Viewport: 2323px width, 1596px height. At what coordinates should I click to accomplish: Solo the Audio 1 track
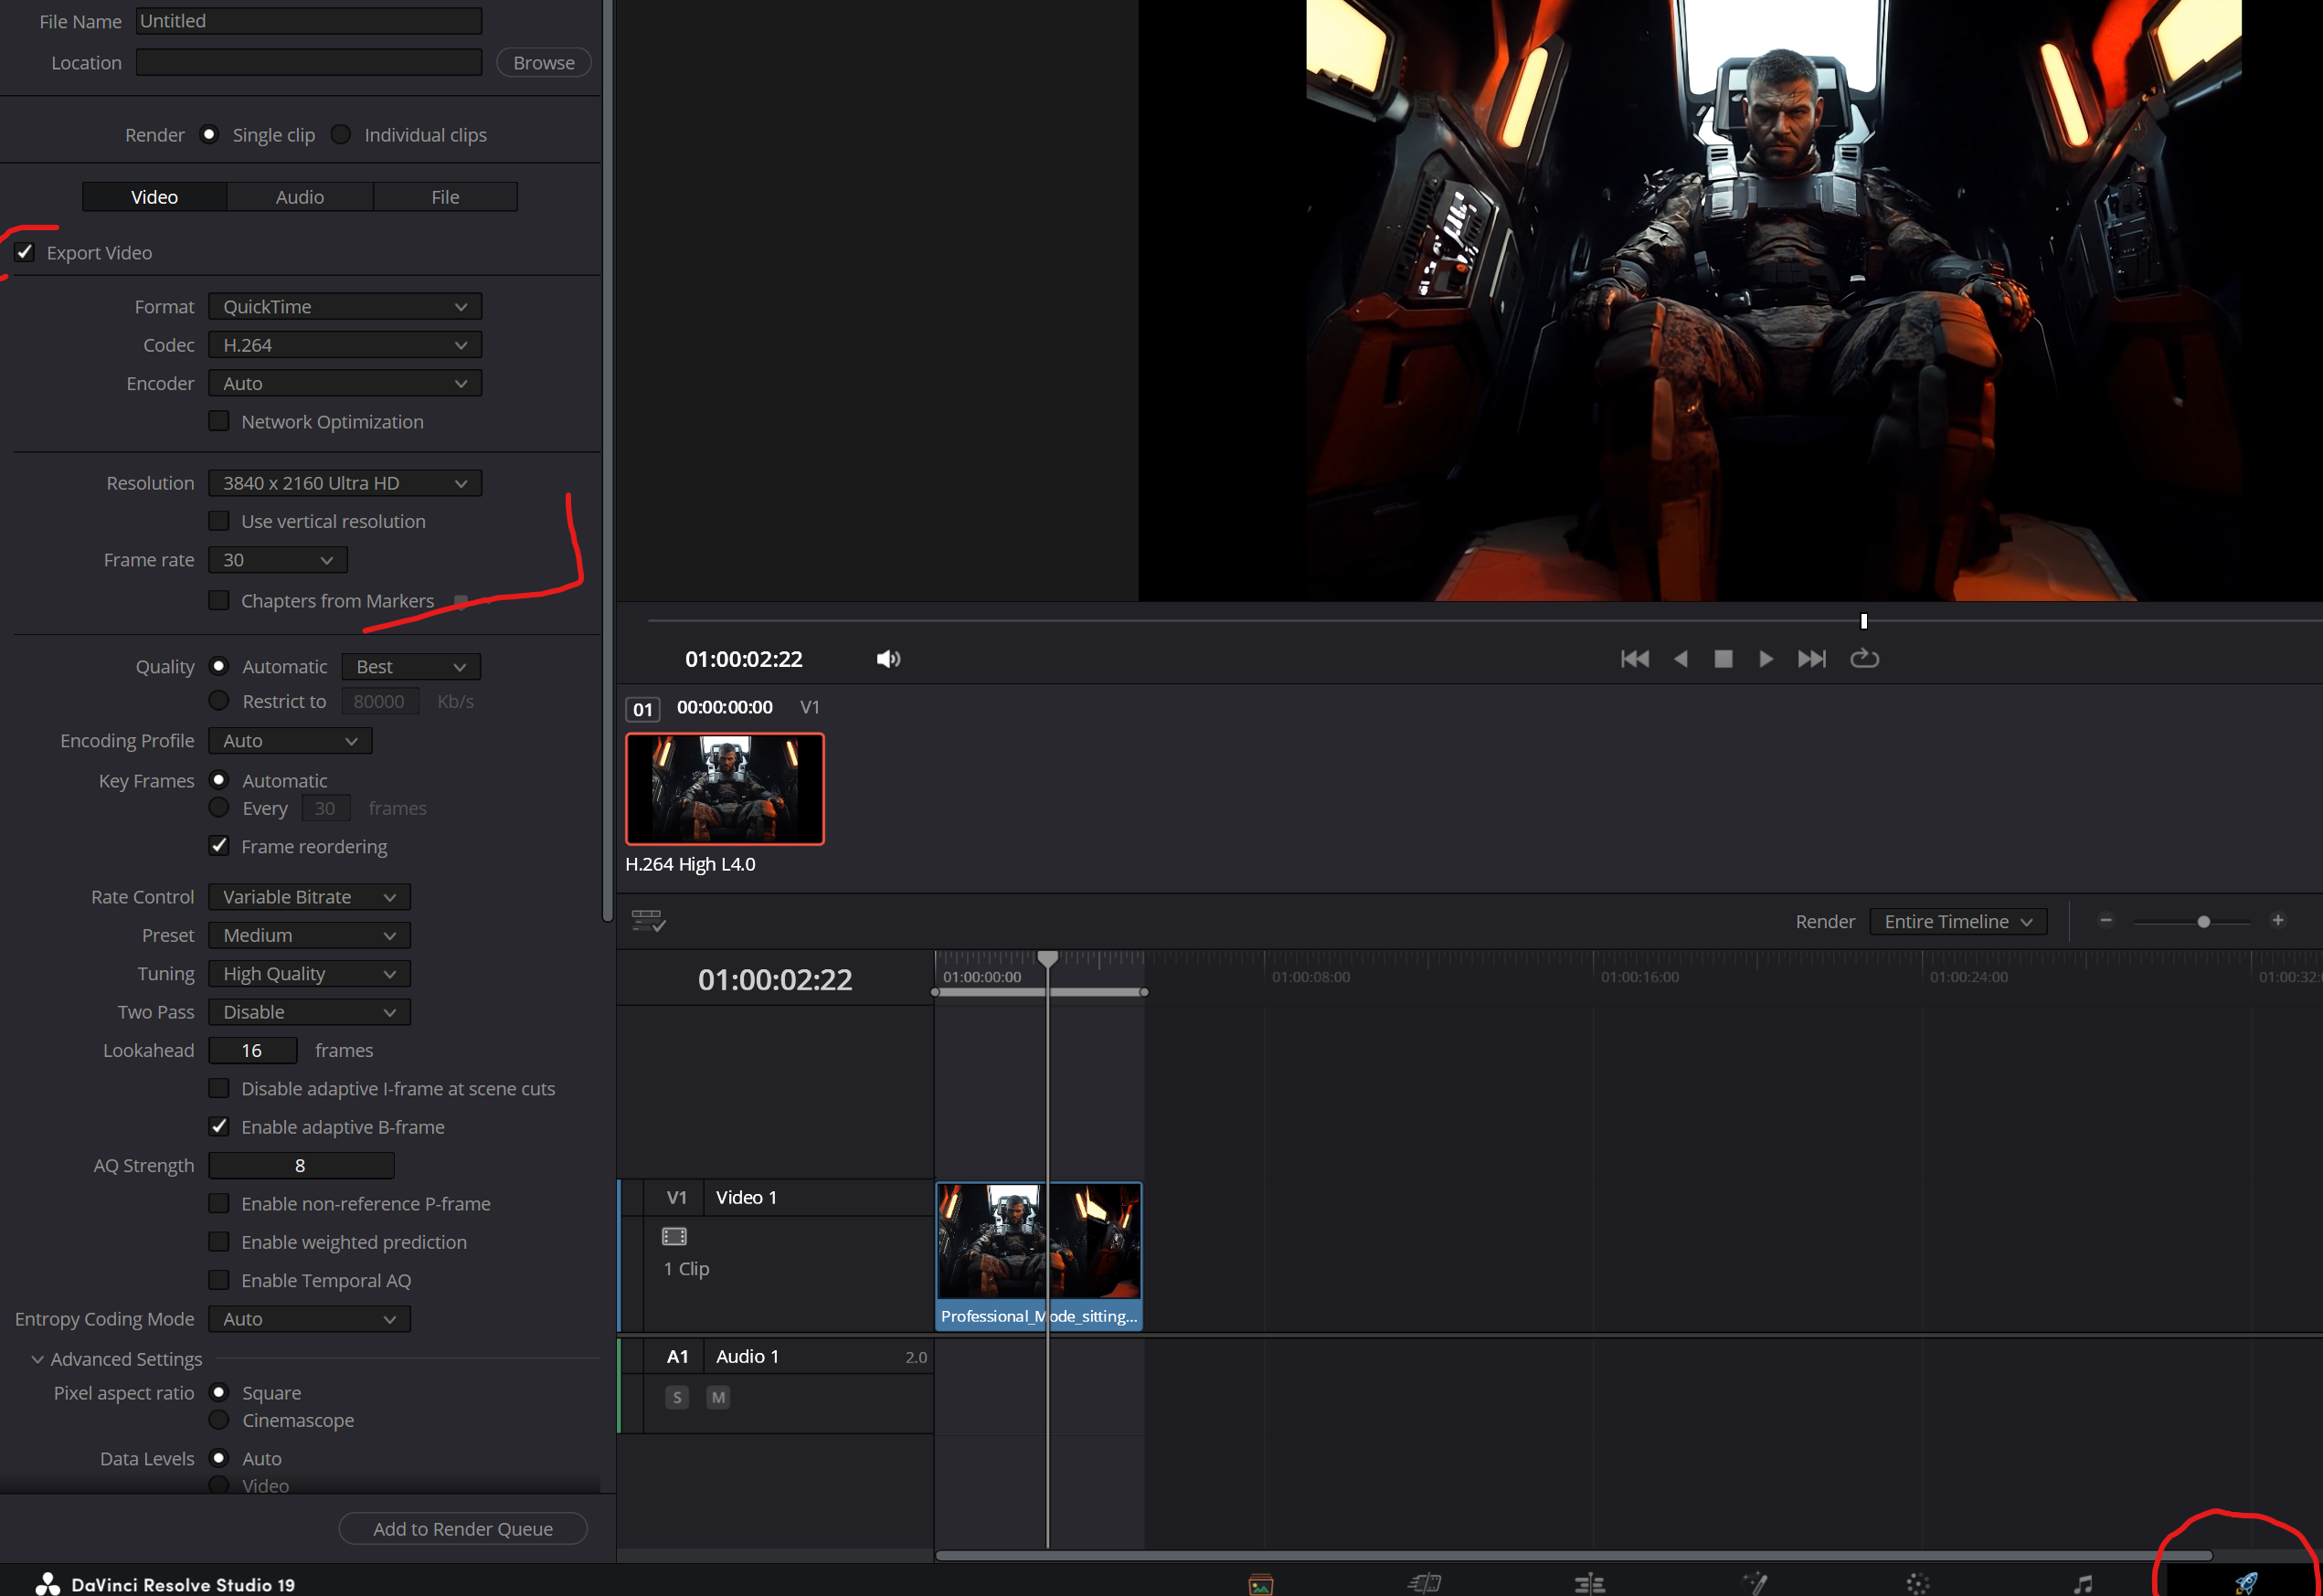pyautogui.click(x=677, y=1397)
